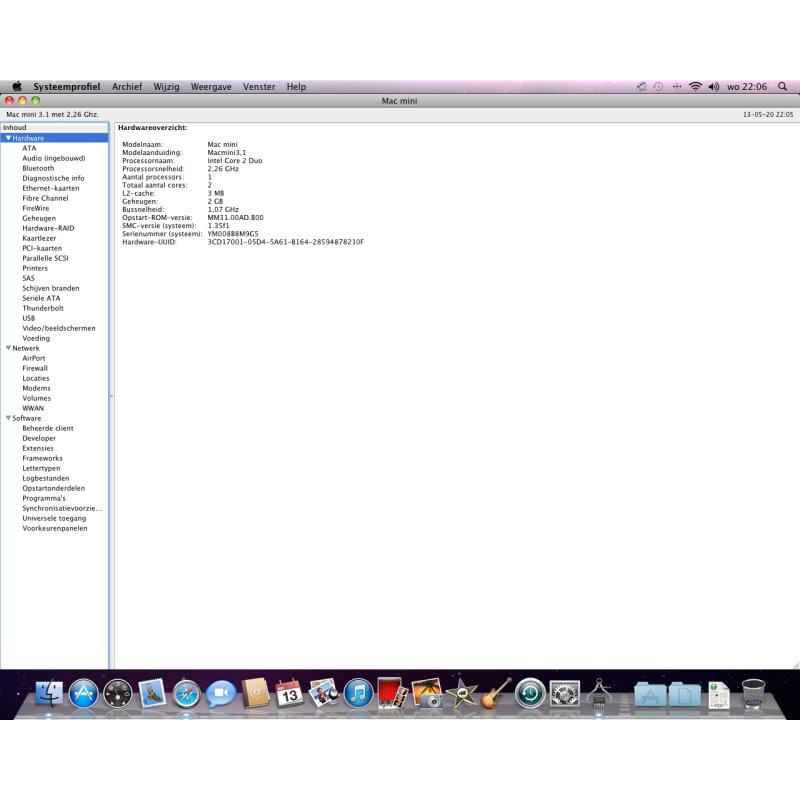
Task: Collapse the Netwerk disclosure triangle
Action: click(x=8, y=348)
